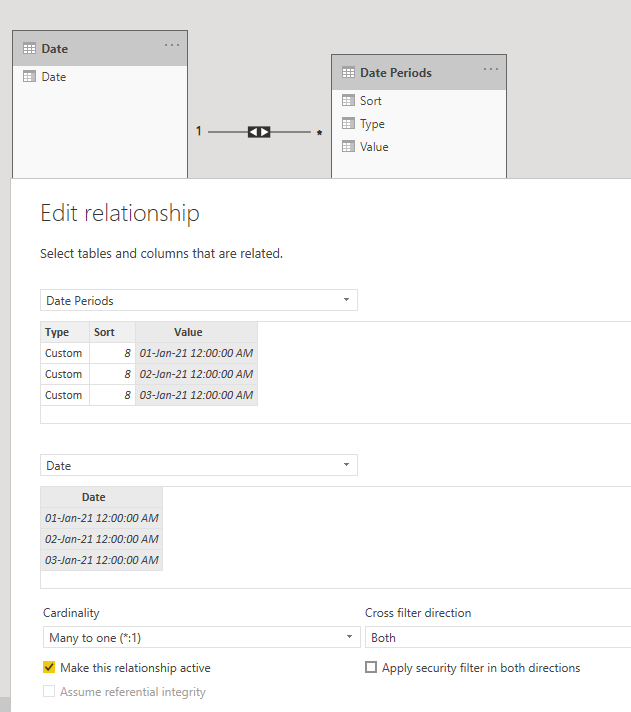Image resolution: width=631 pixels, height=712 pixels.
Task: Uncheck Make this relationship active
Action: [x=49, y=667]
